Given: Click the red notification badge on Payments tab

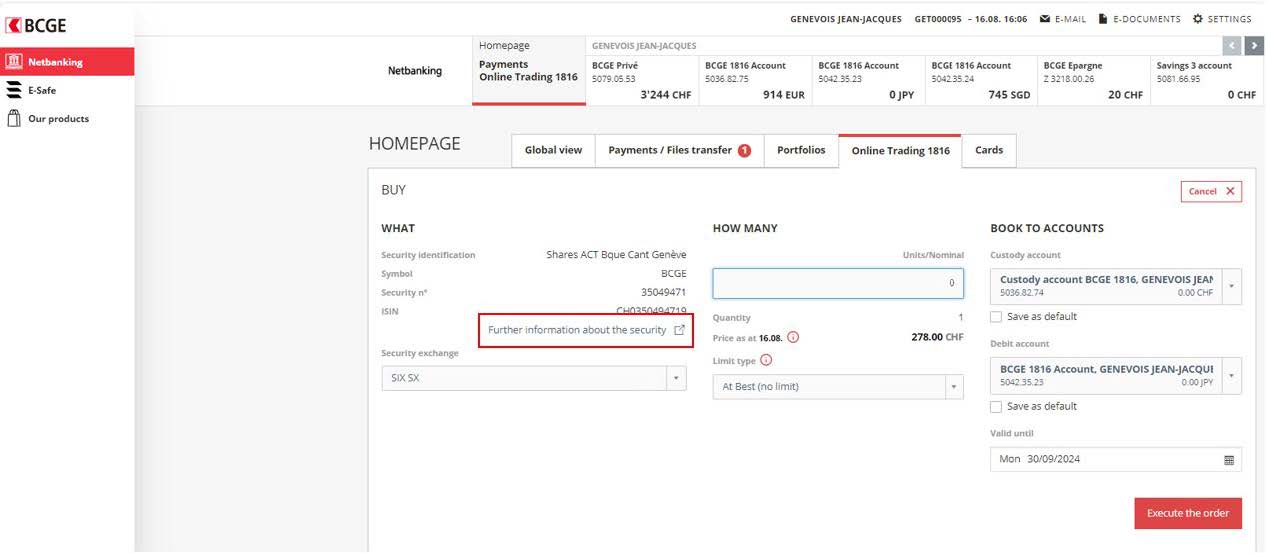Looking at the screenshot, I should [x=744, y=151].
